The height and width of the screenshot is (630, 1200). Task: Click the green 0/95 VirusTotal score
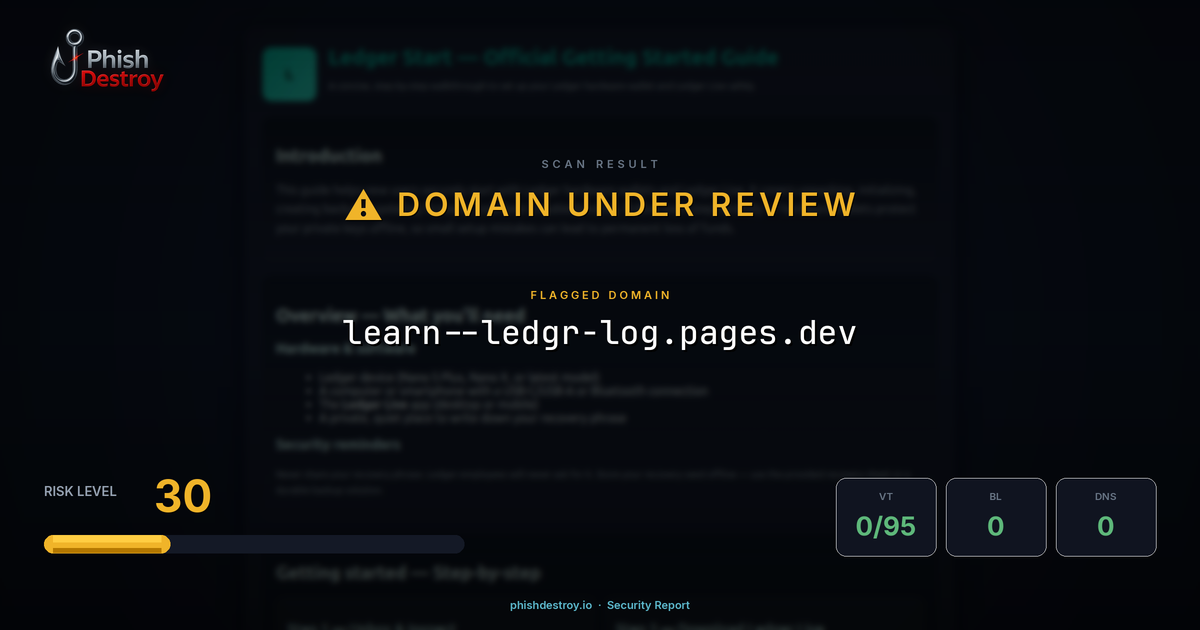coord(886,525)
